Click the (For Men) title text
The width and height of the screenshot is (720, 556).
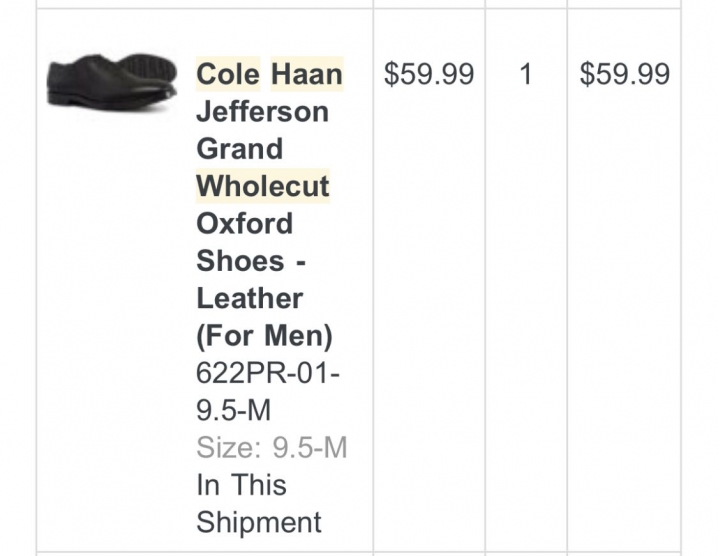[x=264, y=336]
